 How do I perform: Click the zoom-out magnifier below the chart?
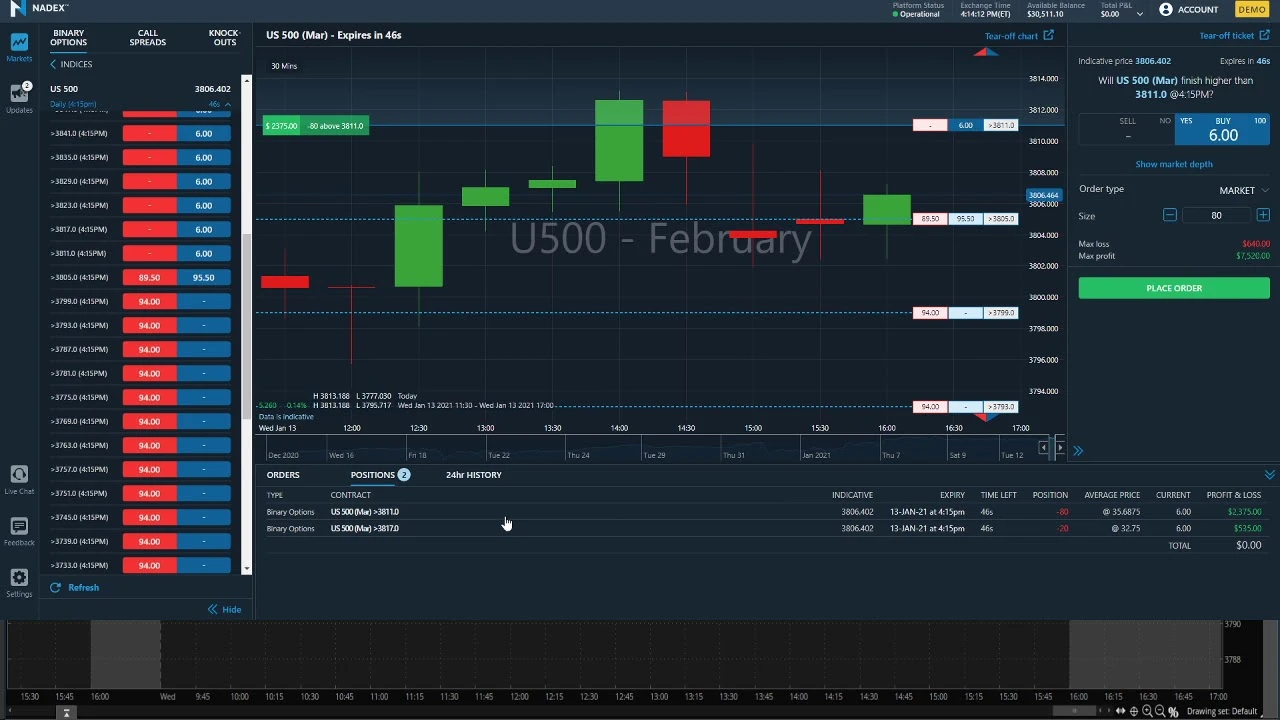point(1160,712)
